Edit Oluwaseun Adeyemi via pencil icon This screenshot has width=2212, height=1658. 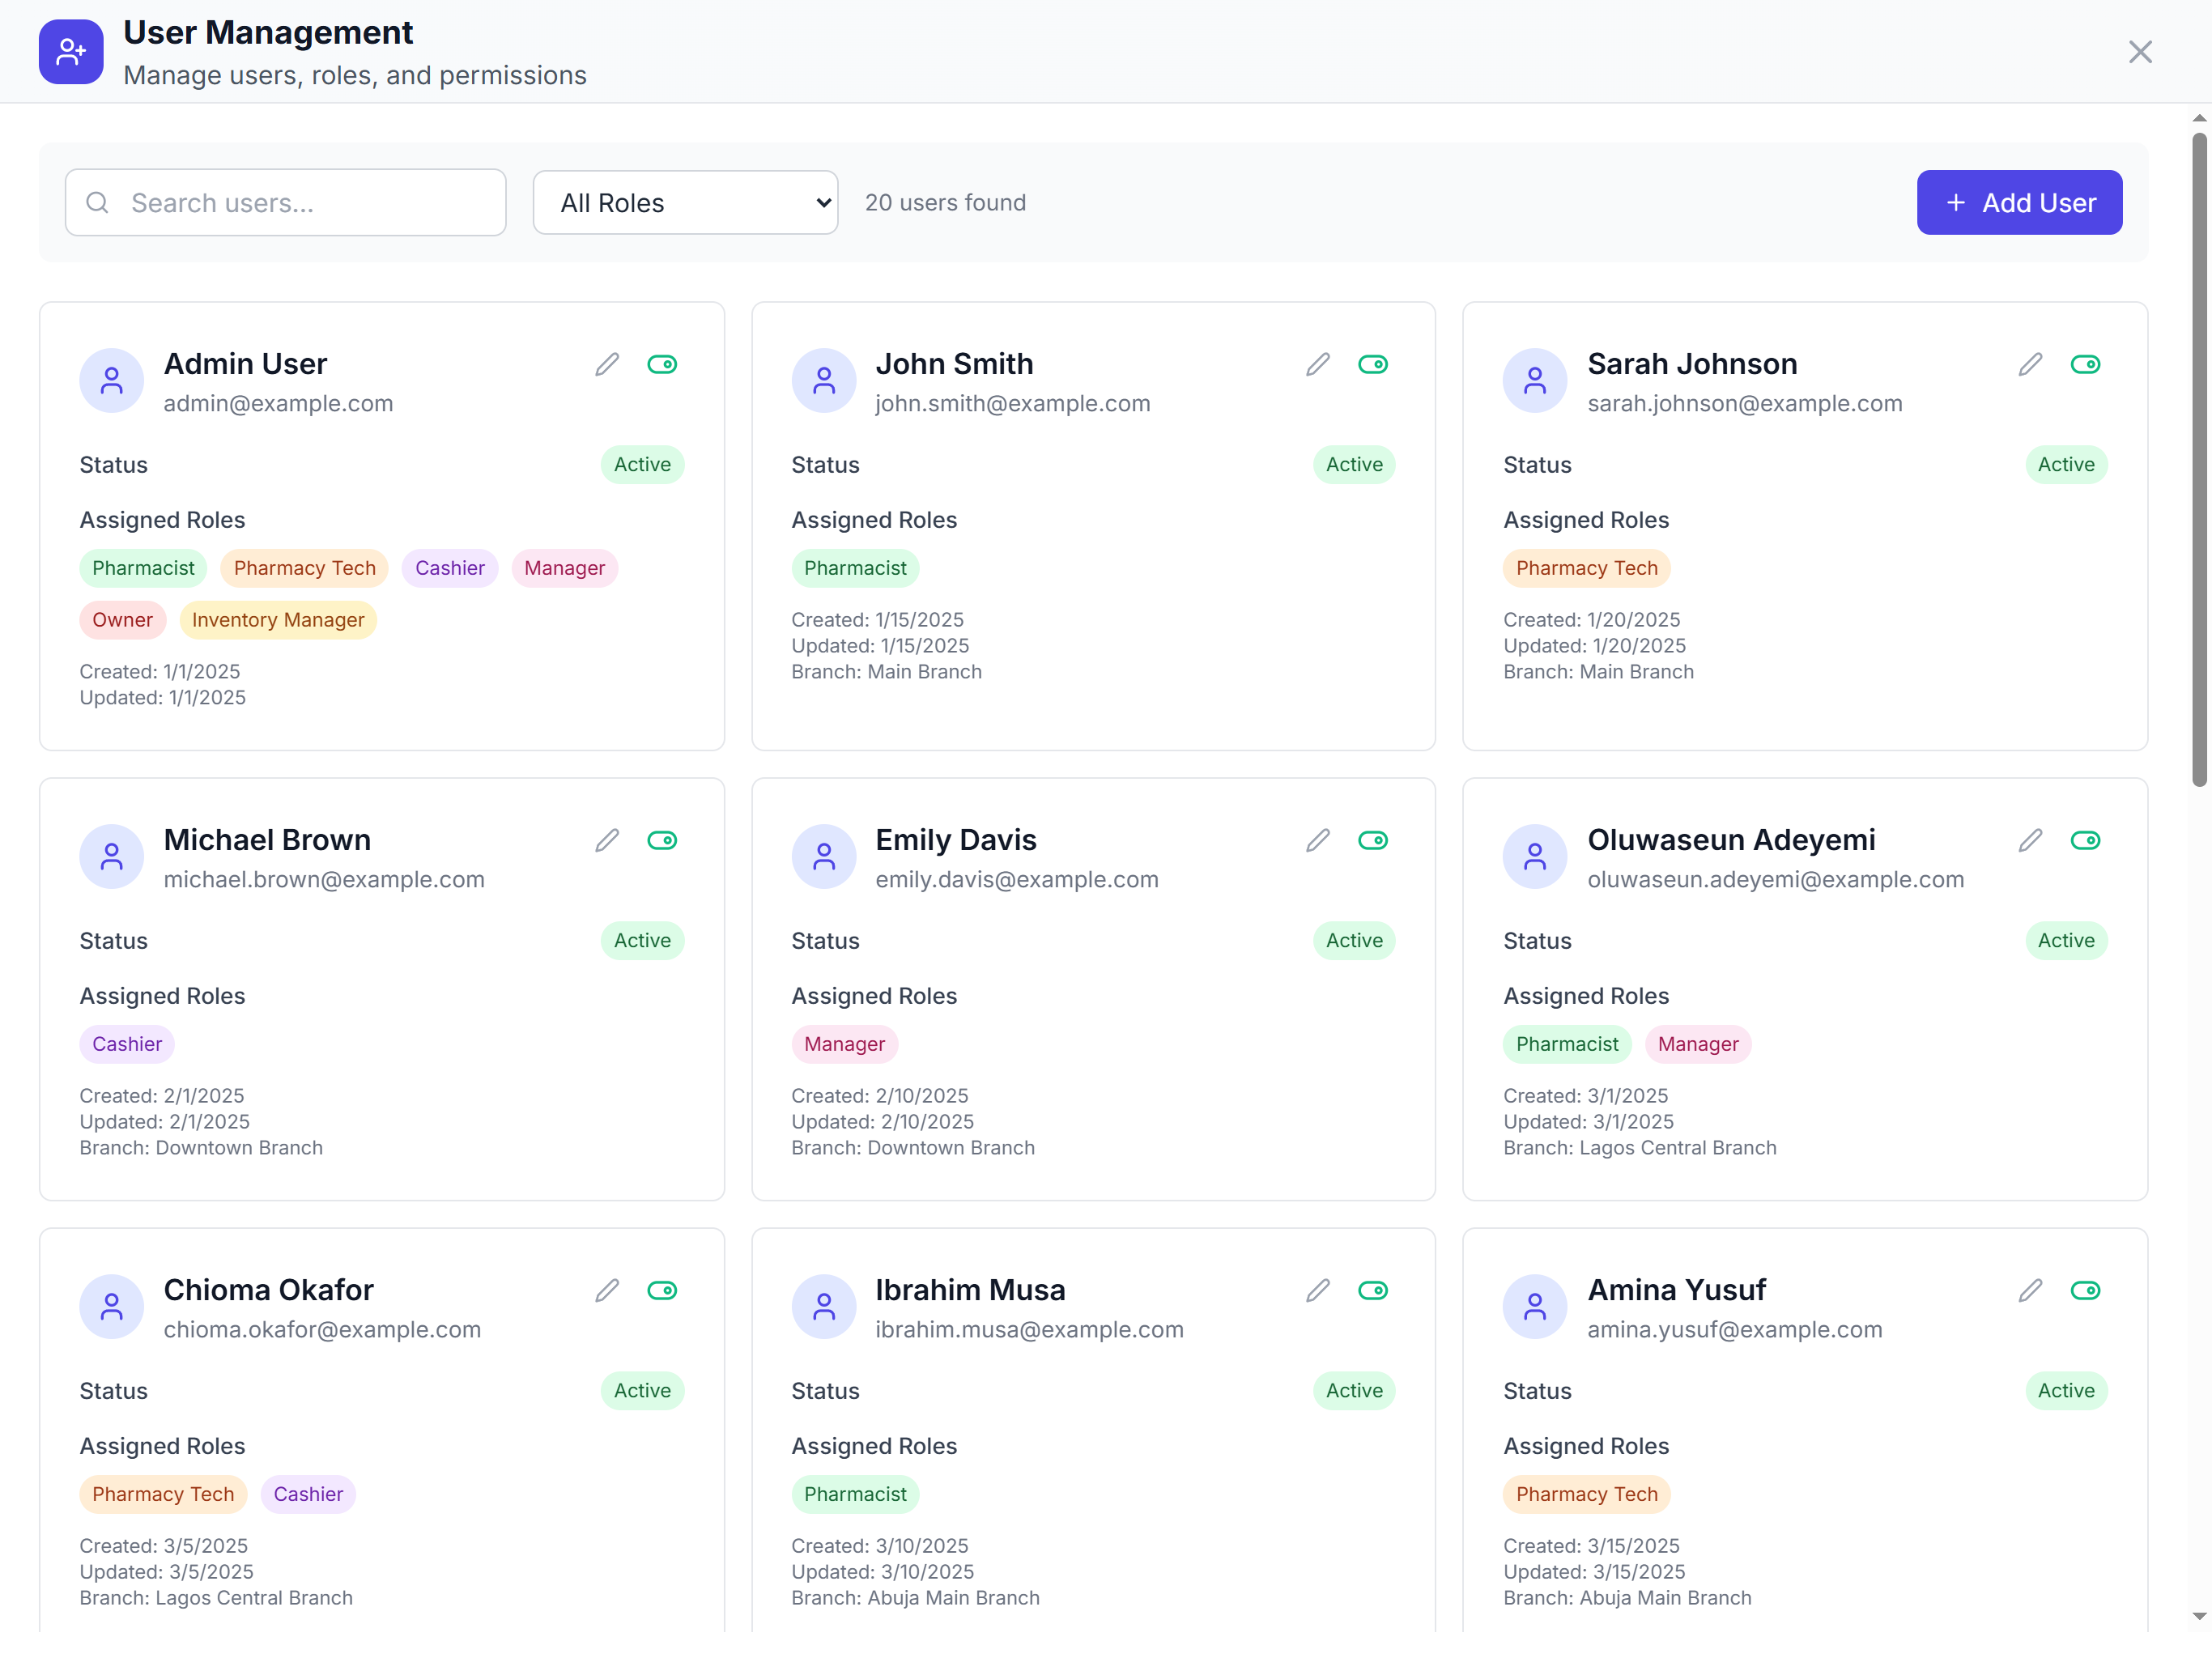2030,840
